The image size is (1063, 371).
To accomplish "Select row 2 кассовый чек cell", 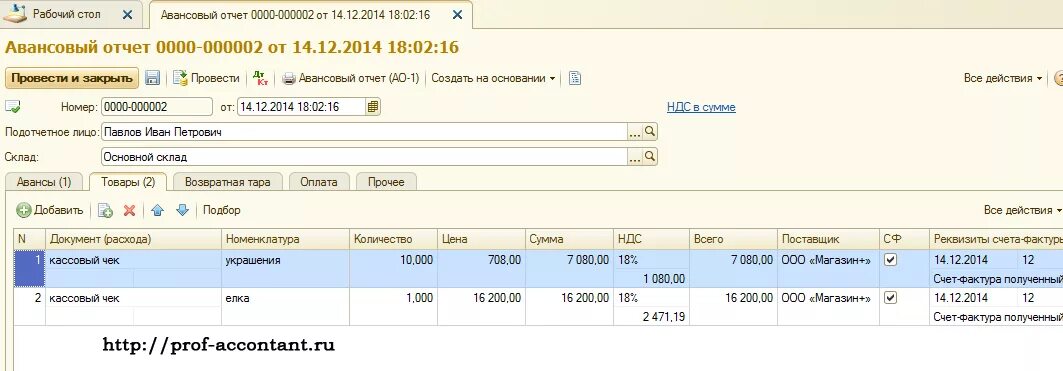I will pos(134,298).
